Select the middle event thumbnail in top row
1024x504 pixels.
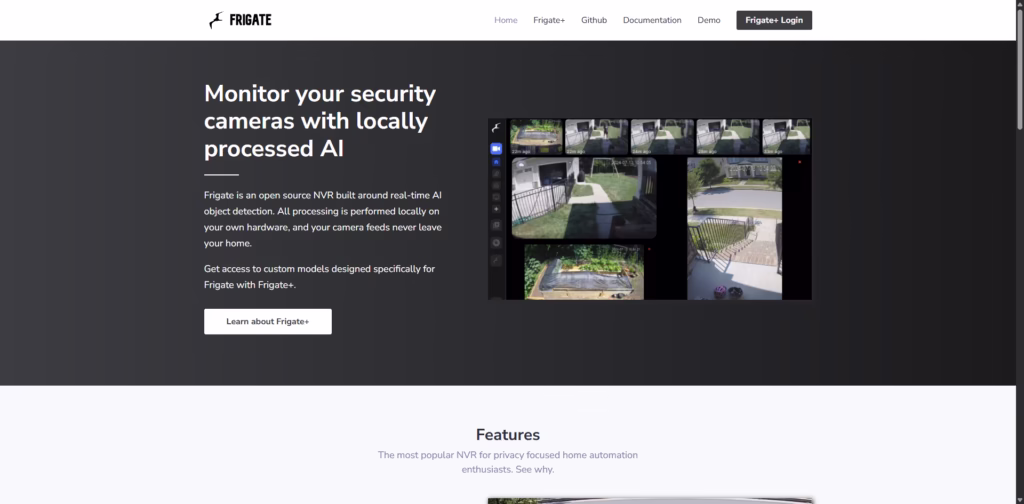[662, 137]
